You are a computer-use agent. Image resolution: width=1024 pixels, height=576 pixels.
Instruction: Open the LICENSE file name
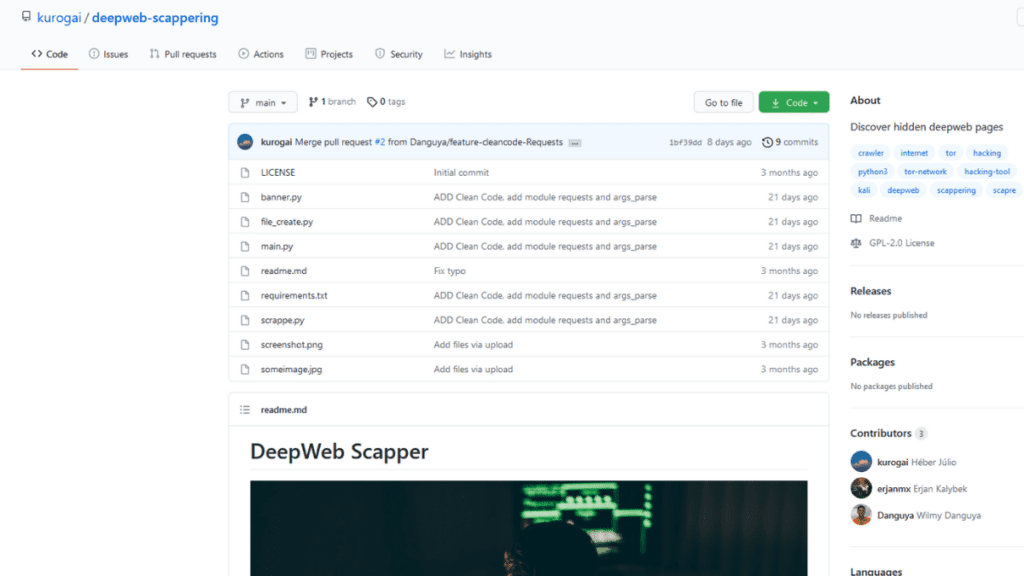(278, 172)
